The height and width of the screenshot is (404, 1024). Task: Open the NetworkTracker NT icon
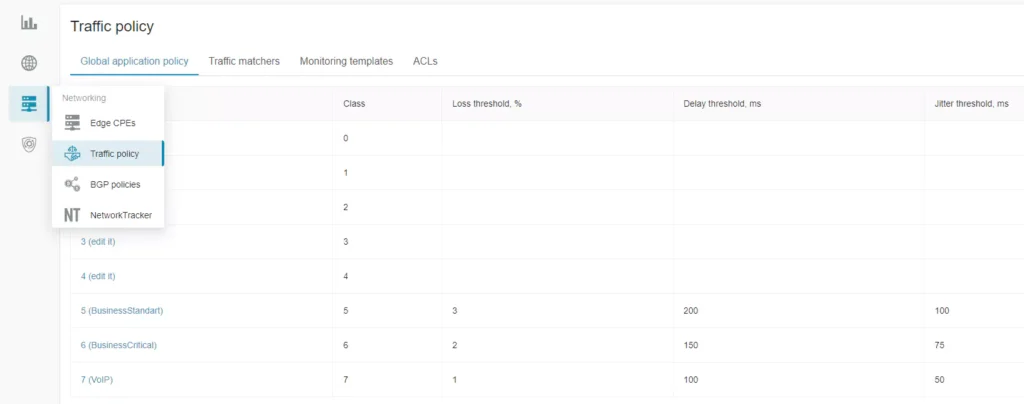(x=72, y=215)
